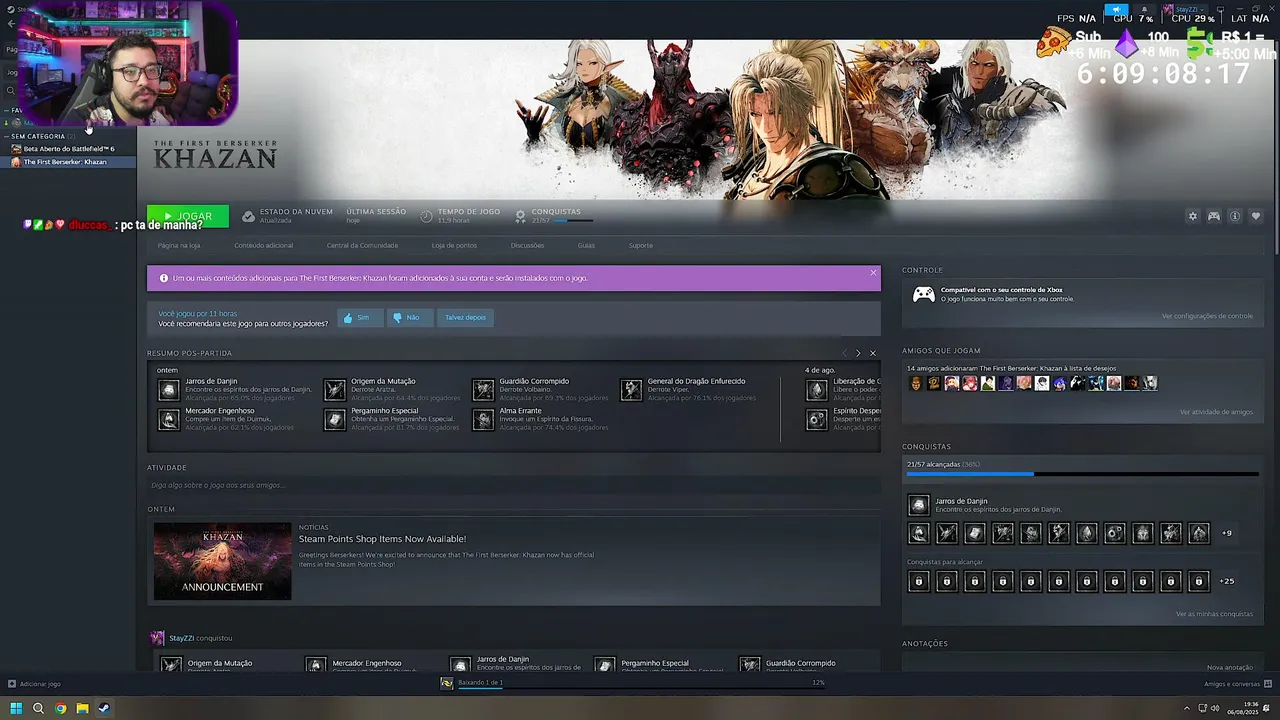This screenshot has height=720, width=1280.
Task: Open Discussões tab
Action: pos(527,245)
